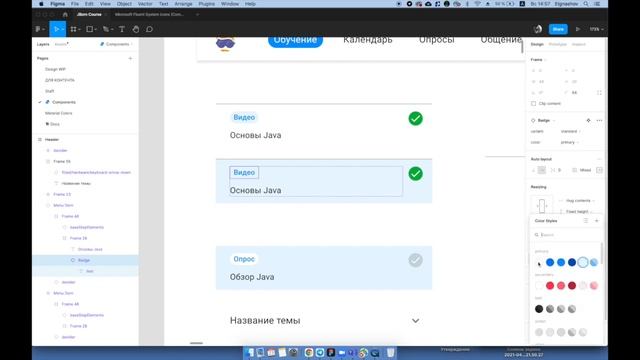
Task: Open the Components page in pages list
Action: [x=64, y=102]
